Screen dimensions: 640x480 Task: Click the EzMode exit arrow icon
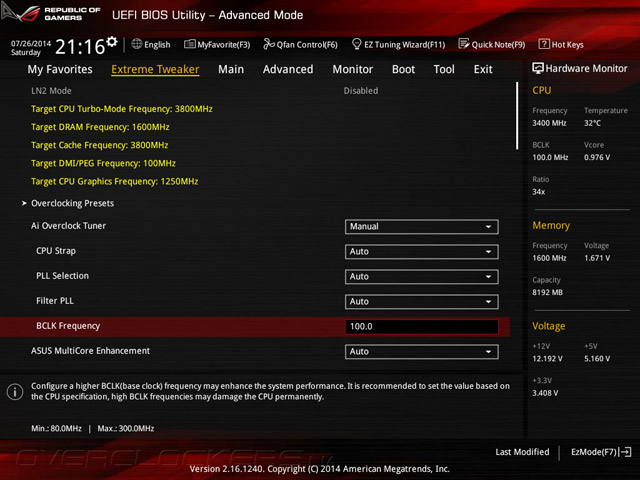[x=625, y=452]
